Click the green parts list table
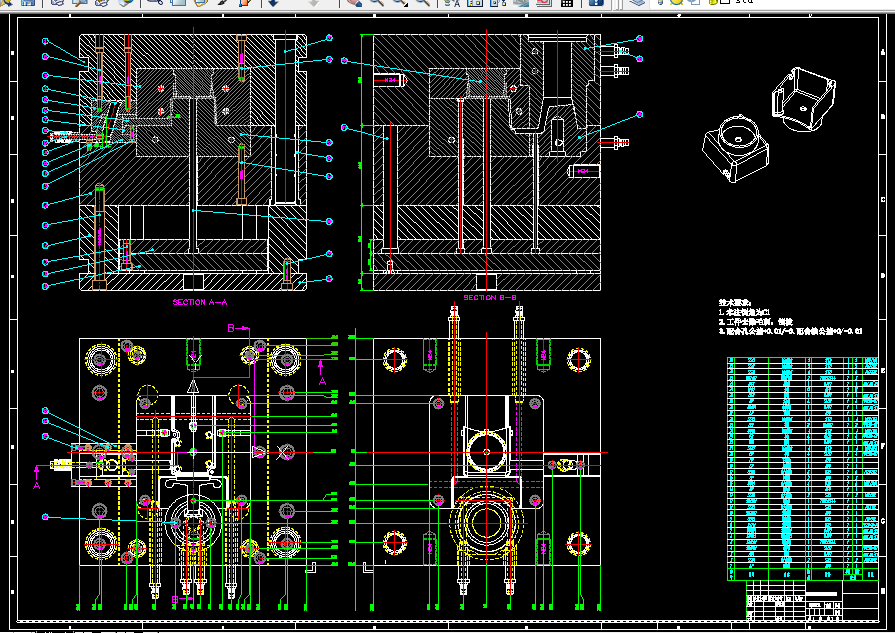 click(802, 469)
